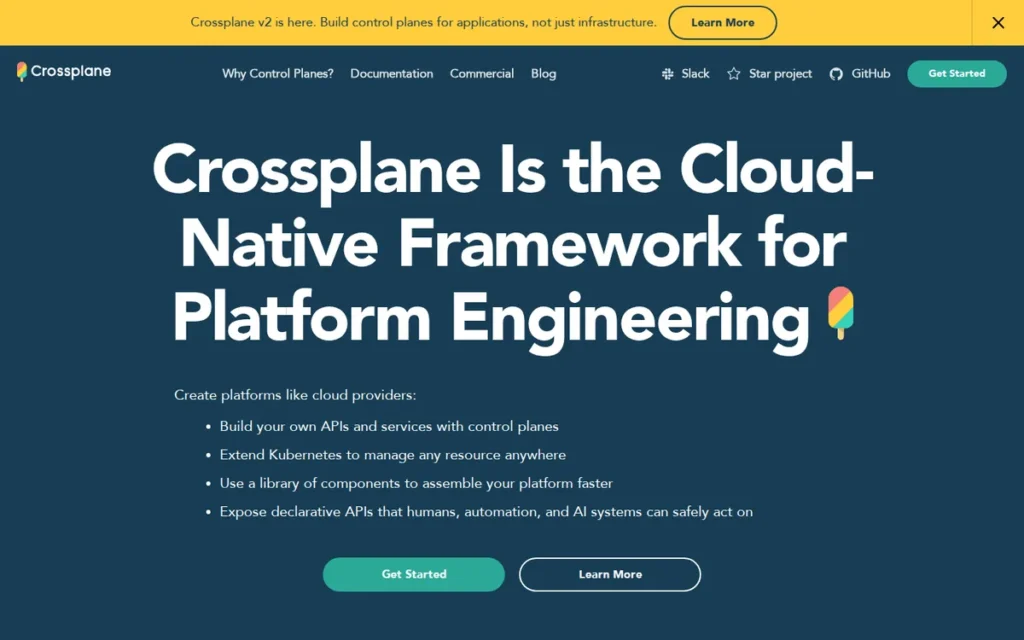Open the Slack community link text
Viewport: 1024px width, 640px height.
pyautogui.click(x=695, y=74)
